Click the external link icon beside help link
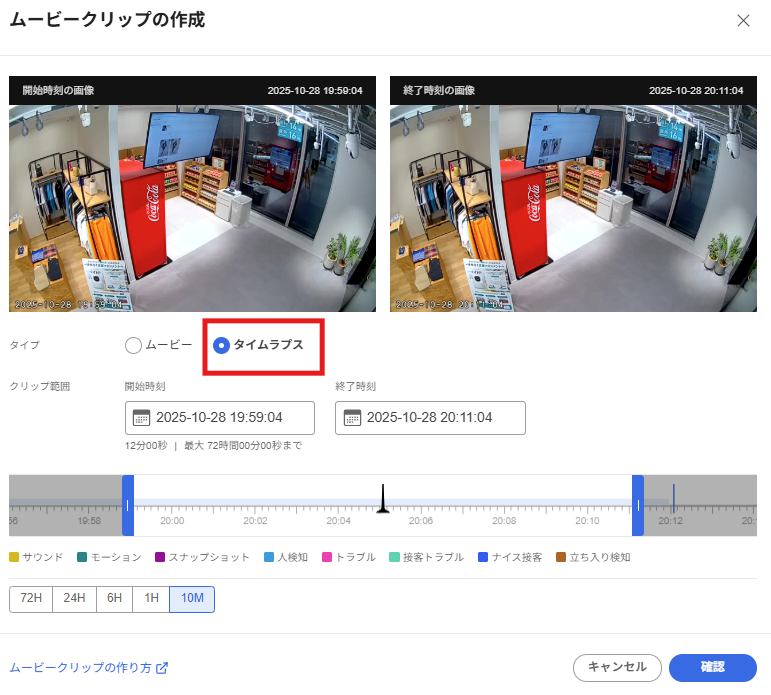The image size is (771, 695). pos(162,668)
